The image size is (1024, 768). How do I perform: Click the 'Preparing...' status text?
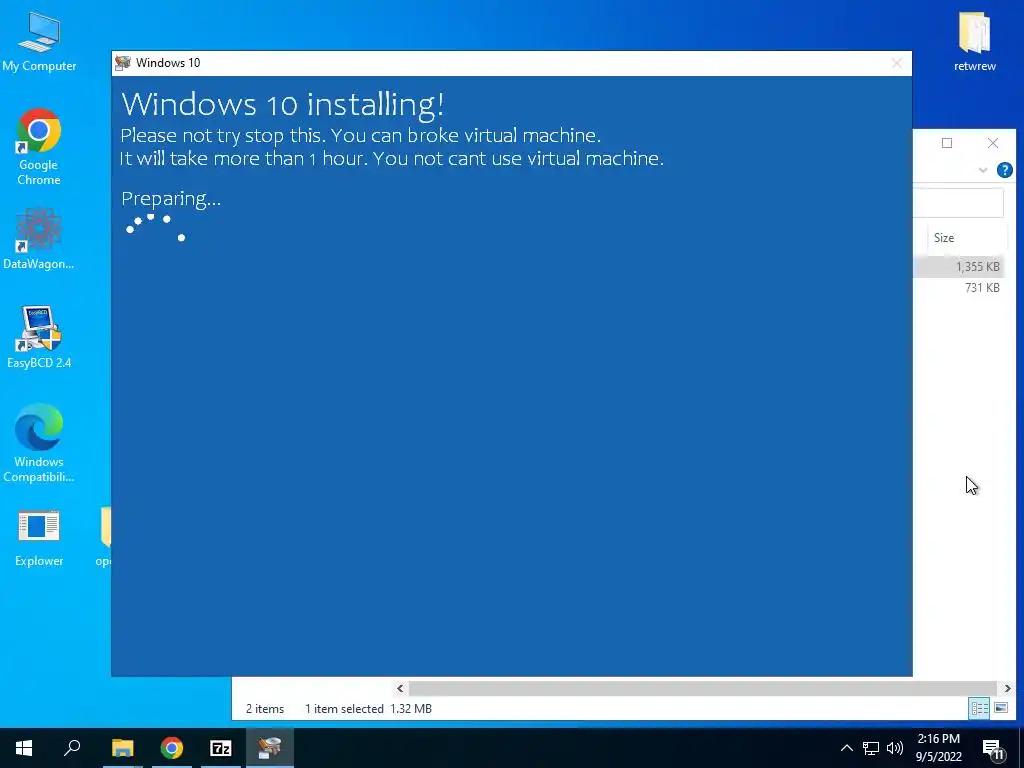171,199
